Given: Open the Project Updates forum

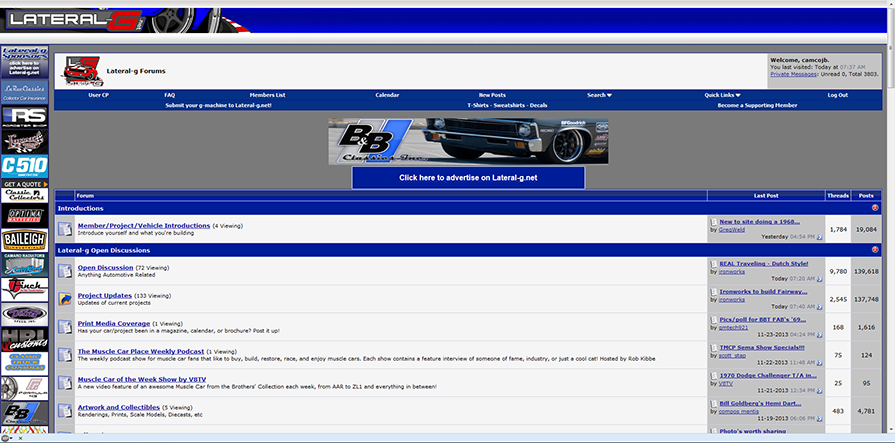Looking at the screenshot, I should point(105,295).
